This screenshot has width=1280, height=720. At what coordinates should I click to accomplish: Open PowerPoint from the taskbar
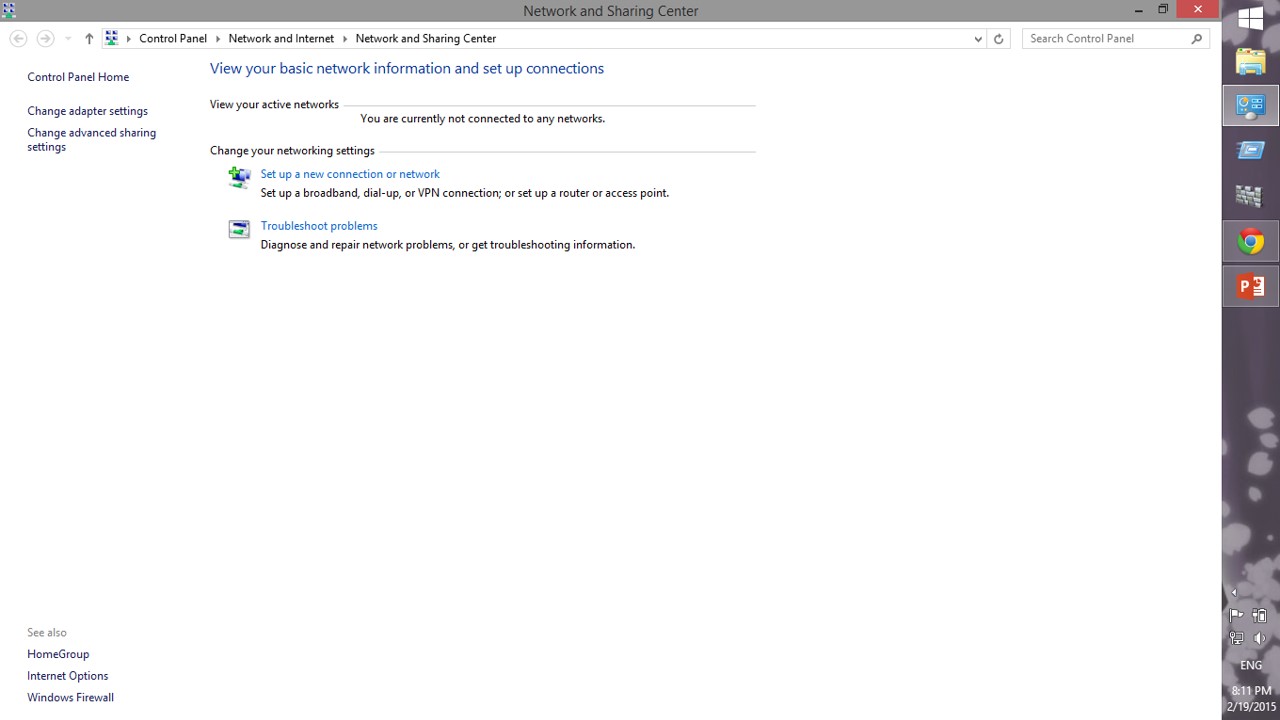coord(1250,287)
